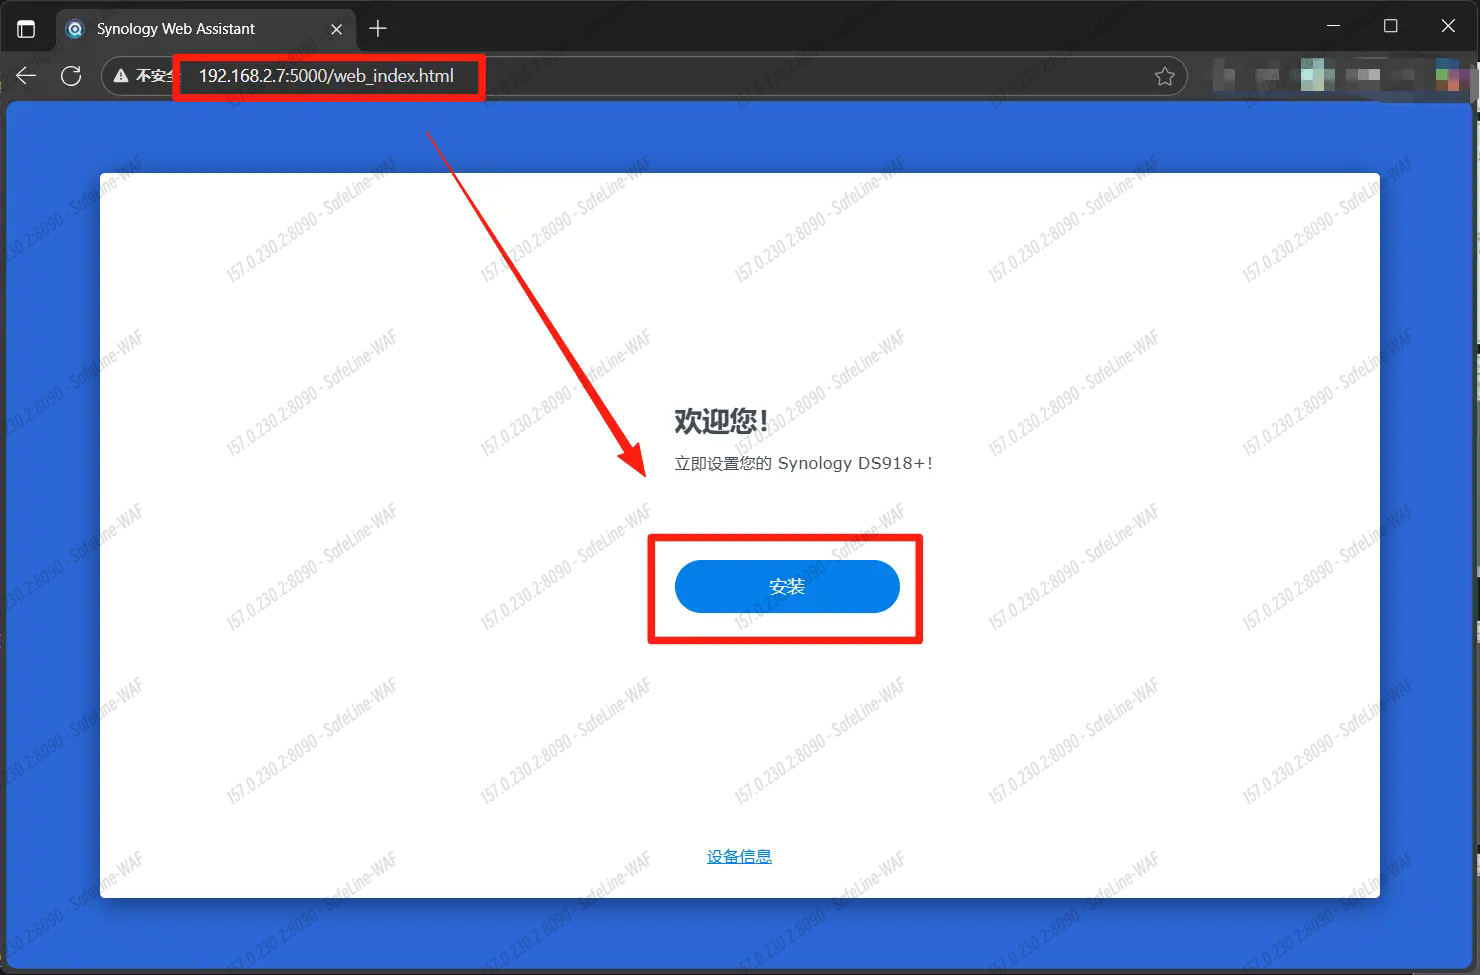Click the 欢迎您! heading text

click(721, 421)
